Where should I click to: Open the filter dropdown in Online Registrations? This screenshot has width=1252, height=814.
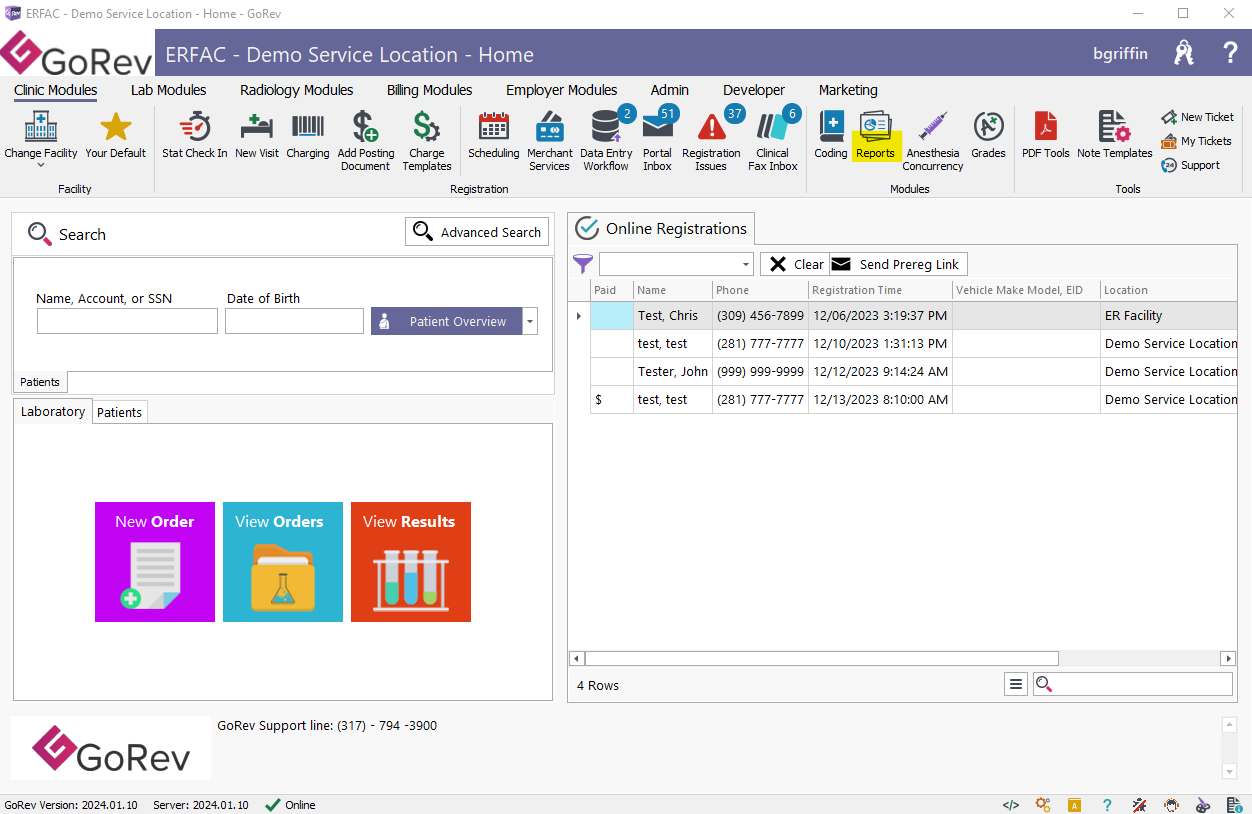[746, 264]
